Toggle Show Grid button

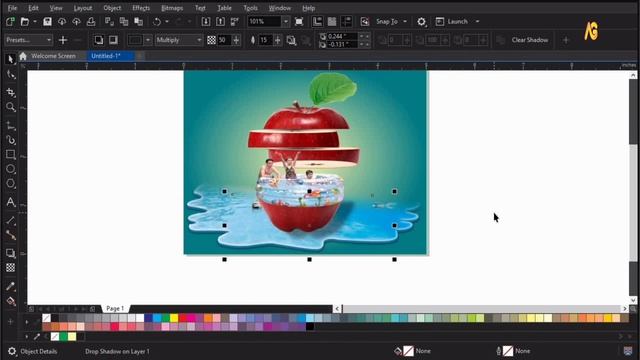coord(332,22)
